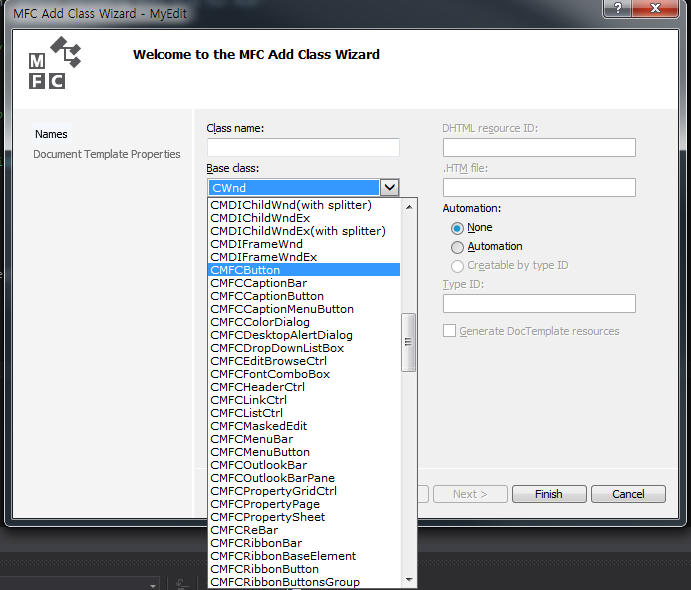Open the Names wizard page
Image resolution: width=691 pixels, height=590 pixels.
pos(51,134)
